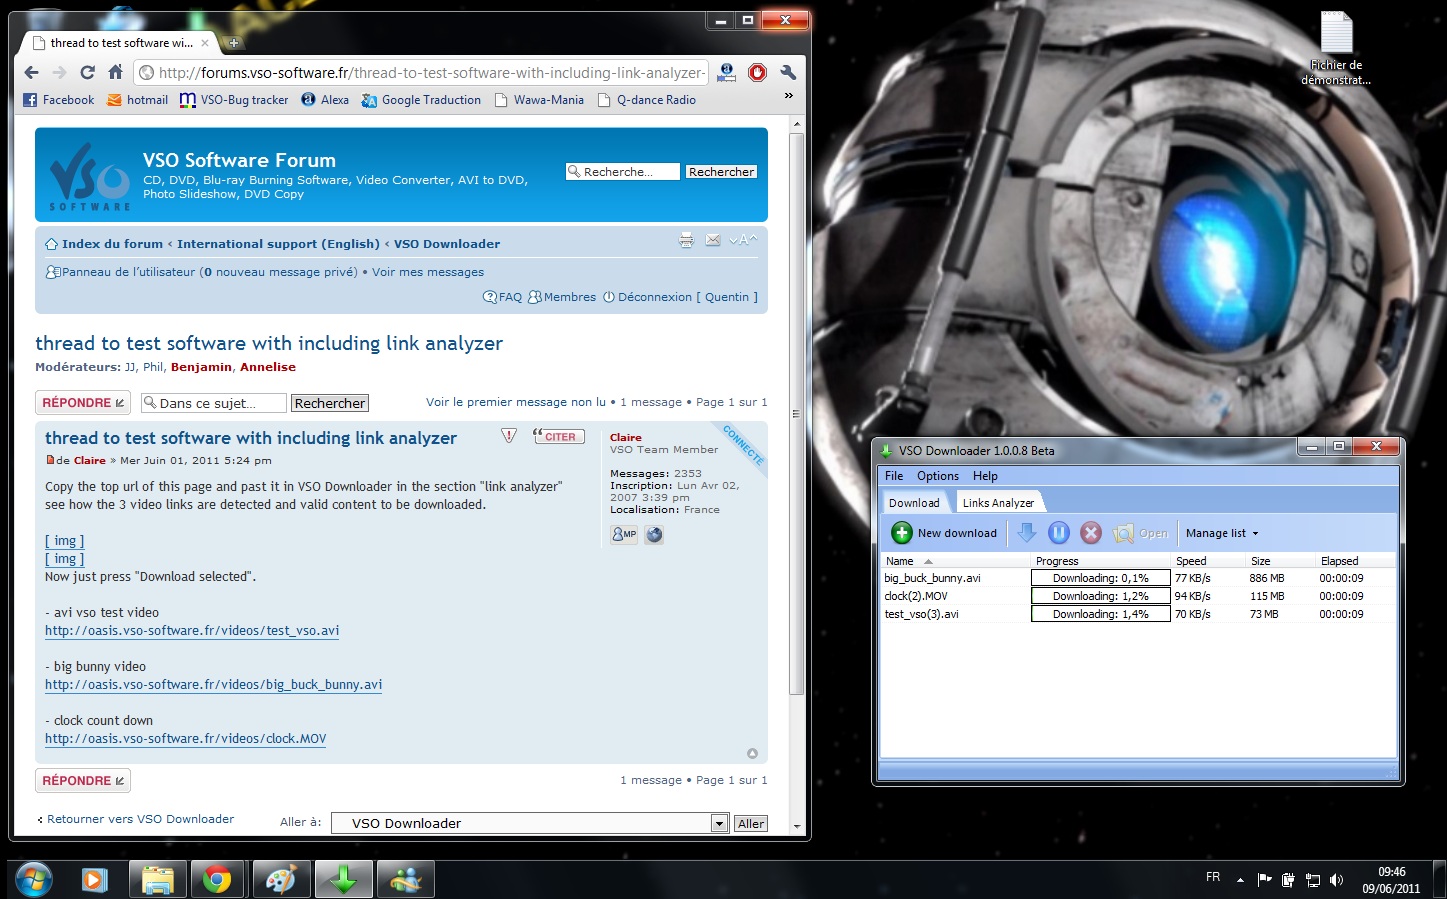Screen dimensions: 1447x899
Task: Click Rechercher button in forum header
Action: pyautogui.click(x=721, y=172)
